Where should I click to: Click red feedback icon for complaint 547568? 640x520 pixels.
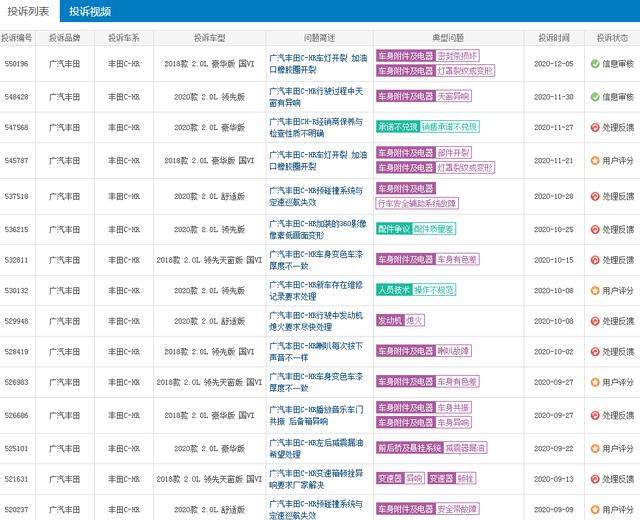pos(595,127)
